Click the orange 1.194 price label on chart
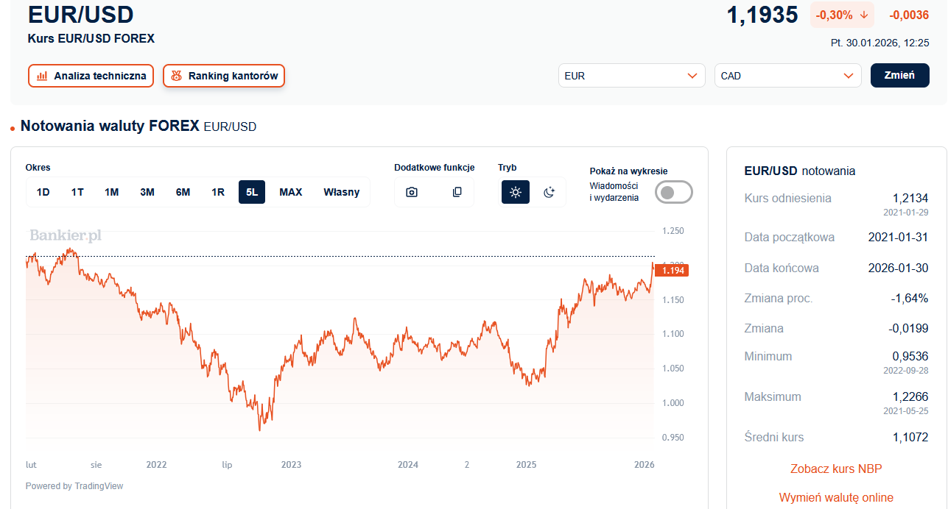 [x=672, y=270]
